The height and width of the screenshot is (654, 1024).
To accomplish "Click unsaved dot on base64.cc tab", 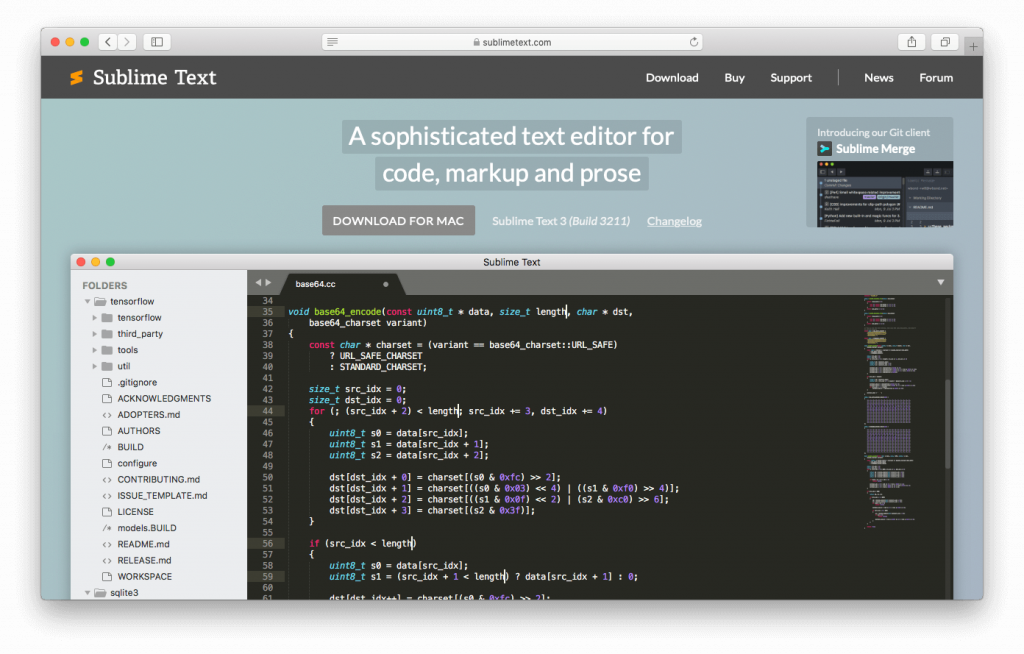I will pos(385,284).
